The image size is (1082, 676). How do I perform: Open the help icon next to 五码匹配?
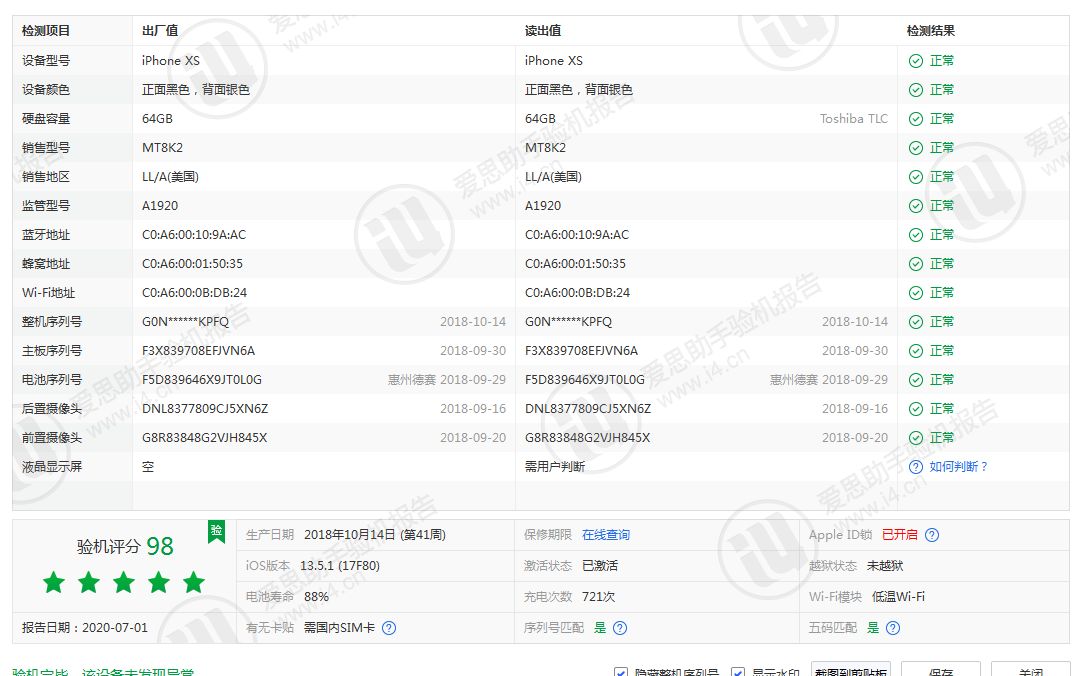point(892,628)
